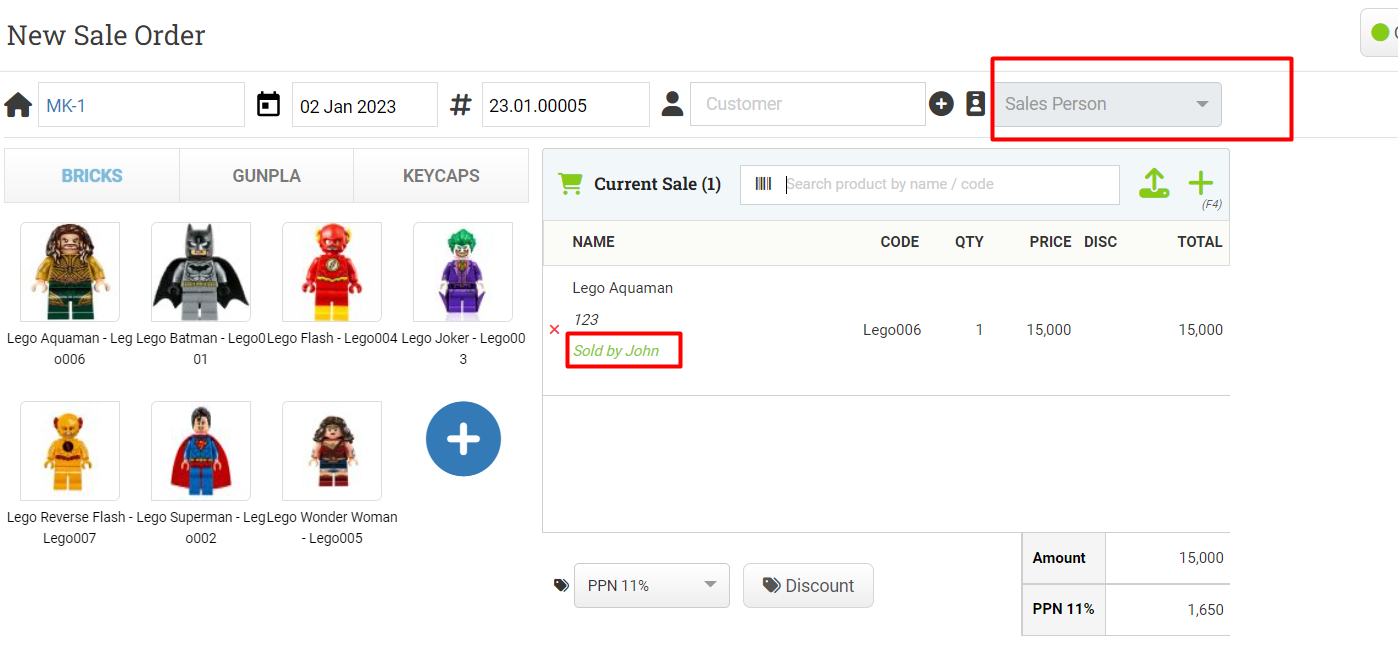Switch to the GUNPLA tab
The height and width of the screenshot is (646, 1398).
[266, 176]
